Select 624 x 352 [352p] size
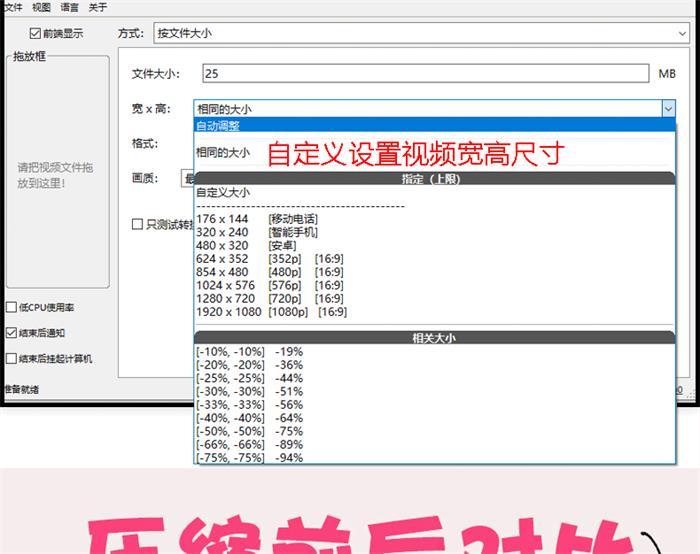Viewport: 700px width, 554px height. (x=435, y=258)
